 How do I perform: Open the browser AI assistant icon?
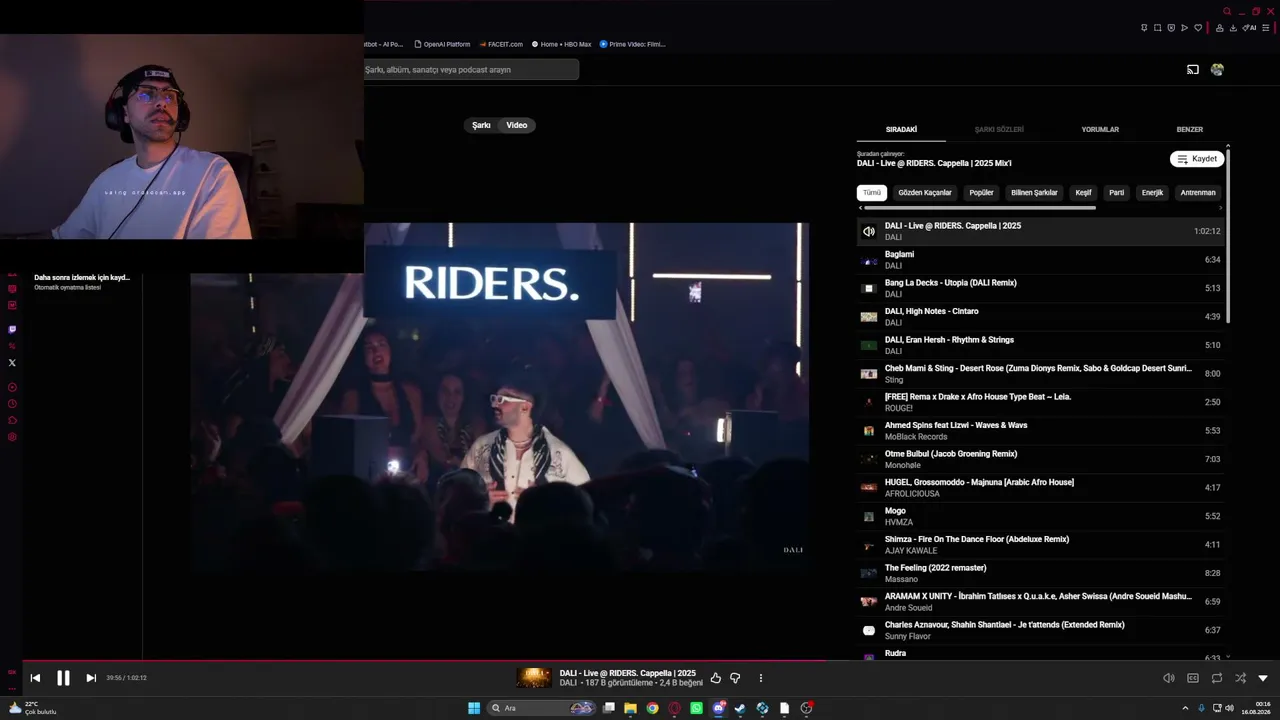pos(1250,28)
